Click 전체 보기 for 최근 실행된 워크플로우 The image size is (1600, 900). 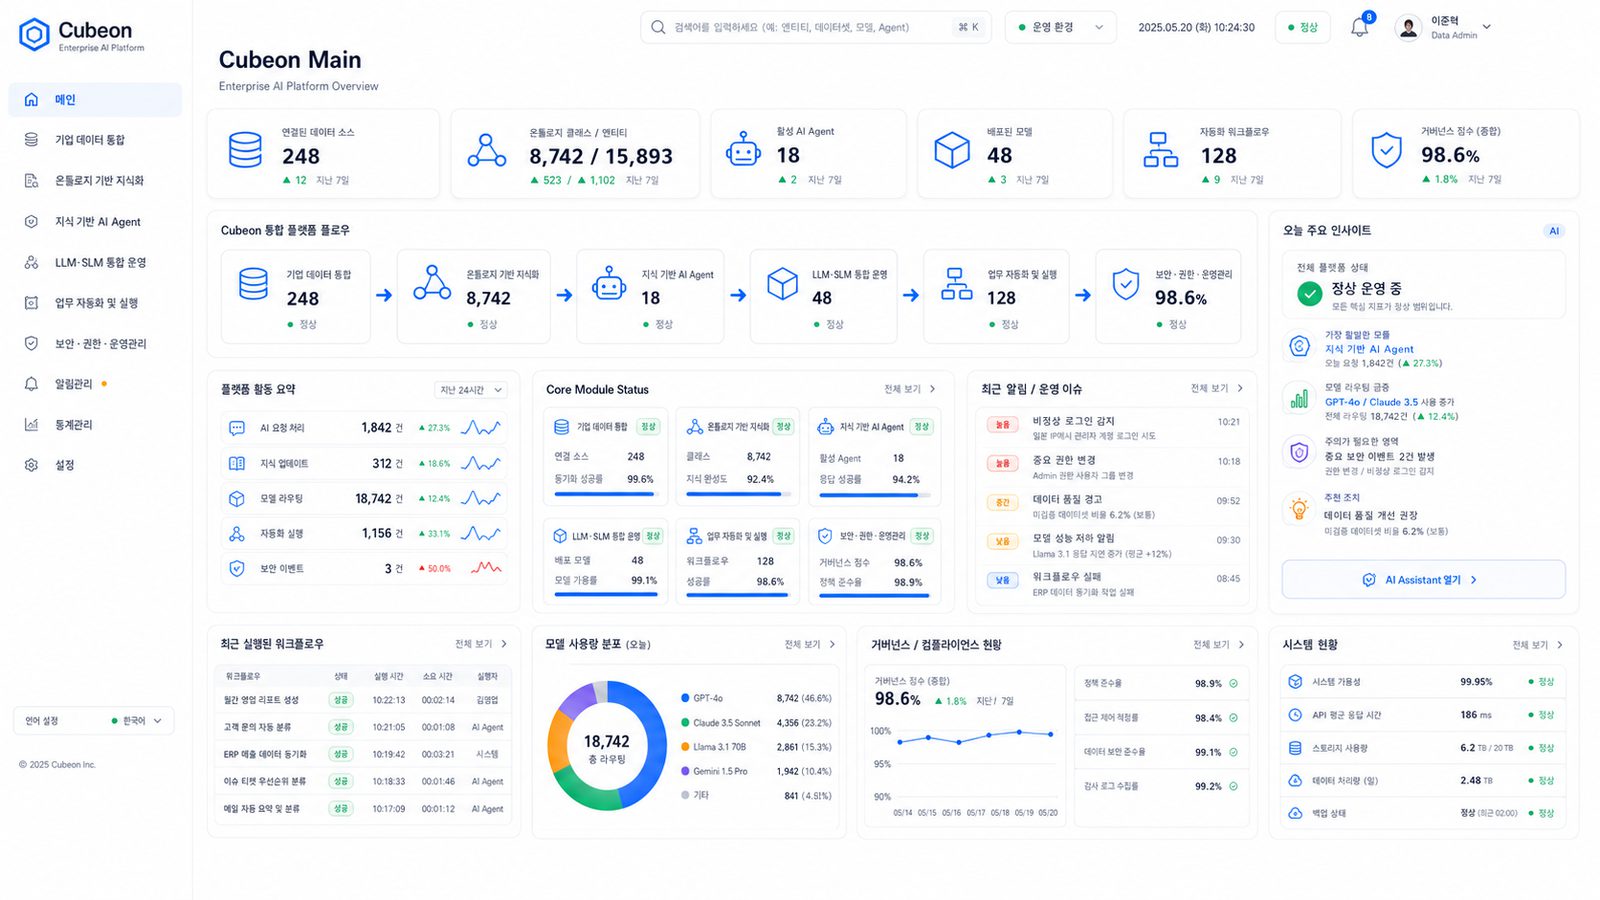click(481, 644)
